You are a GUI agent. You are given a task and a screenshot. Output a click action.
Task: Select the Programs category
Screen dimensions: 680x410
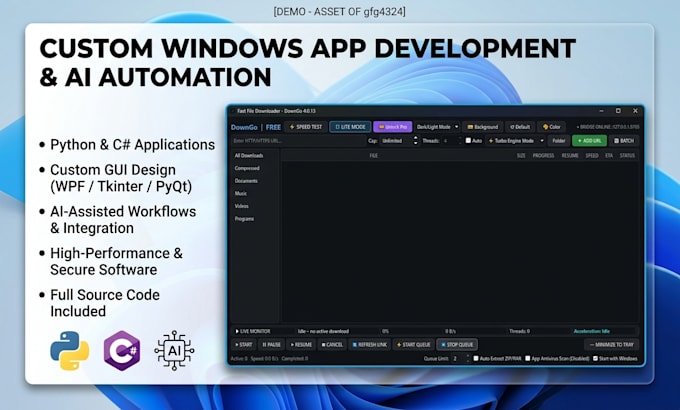[x=244, y=219]
